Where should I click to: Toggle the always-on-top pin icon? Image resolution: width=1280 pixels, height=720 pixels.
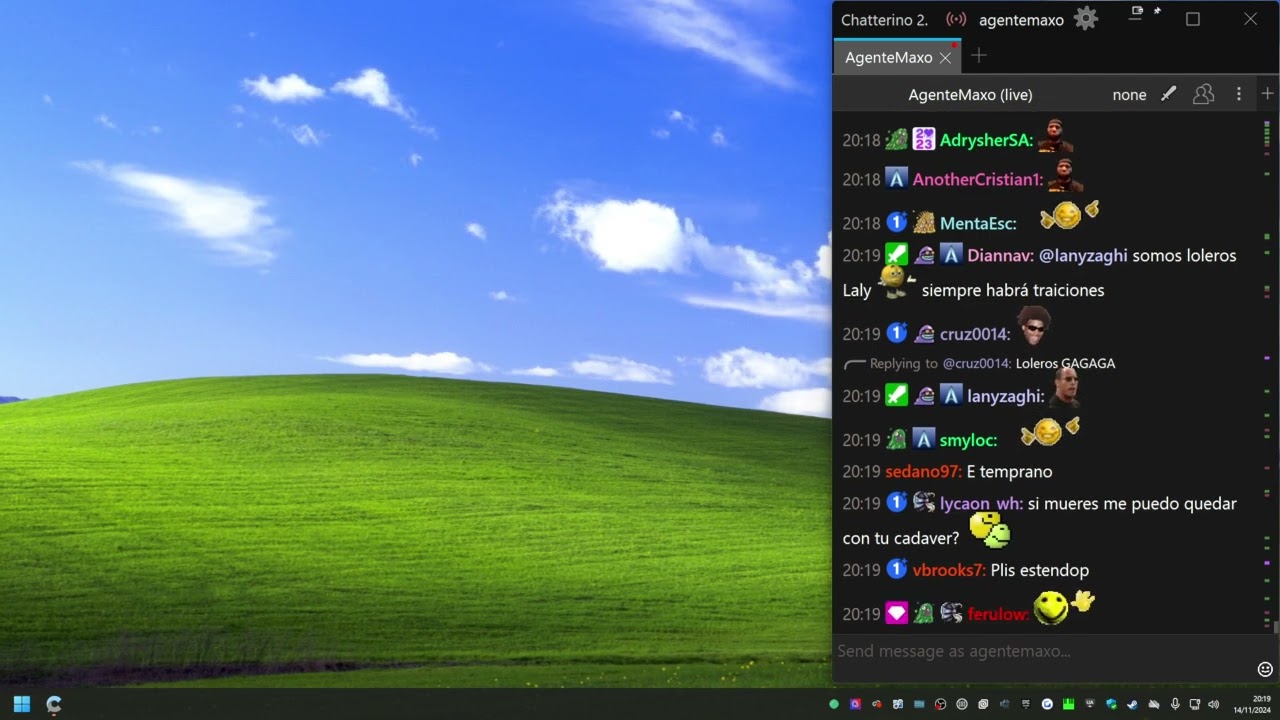coord(1157,11)
